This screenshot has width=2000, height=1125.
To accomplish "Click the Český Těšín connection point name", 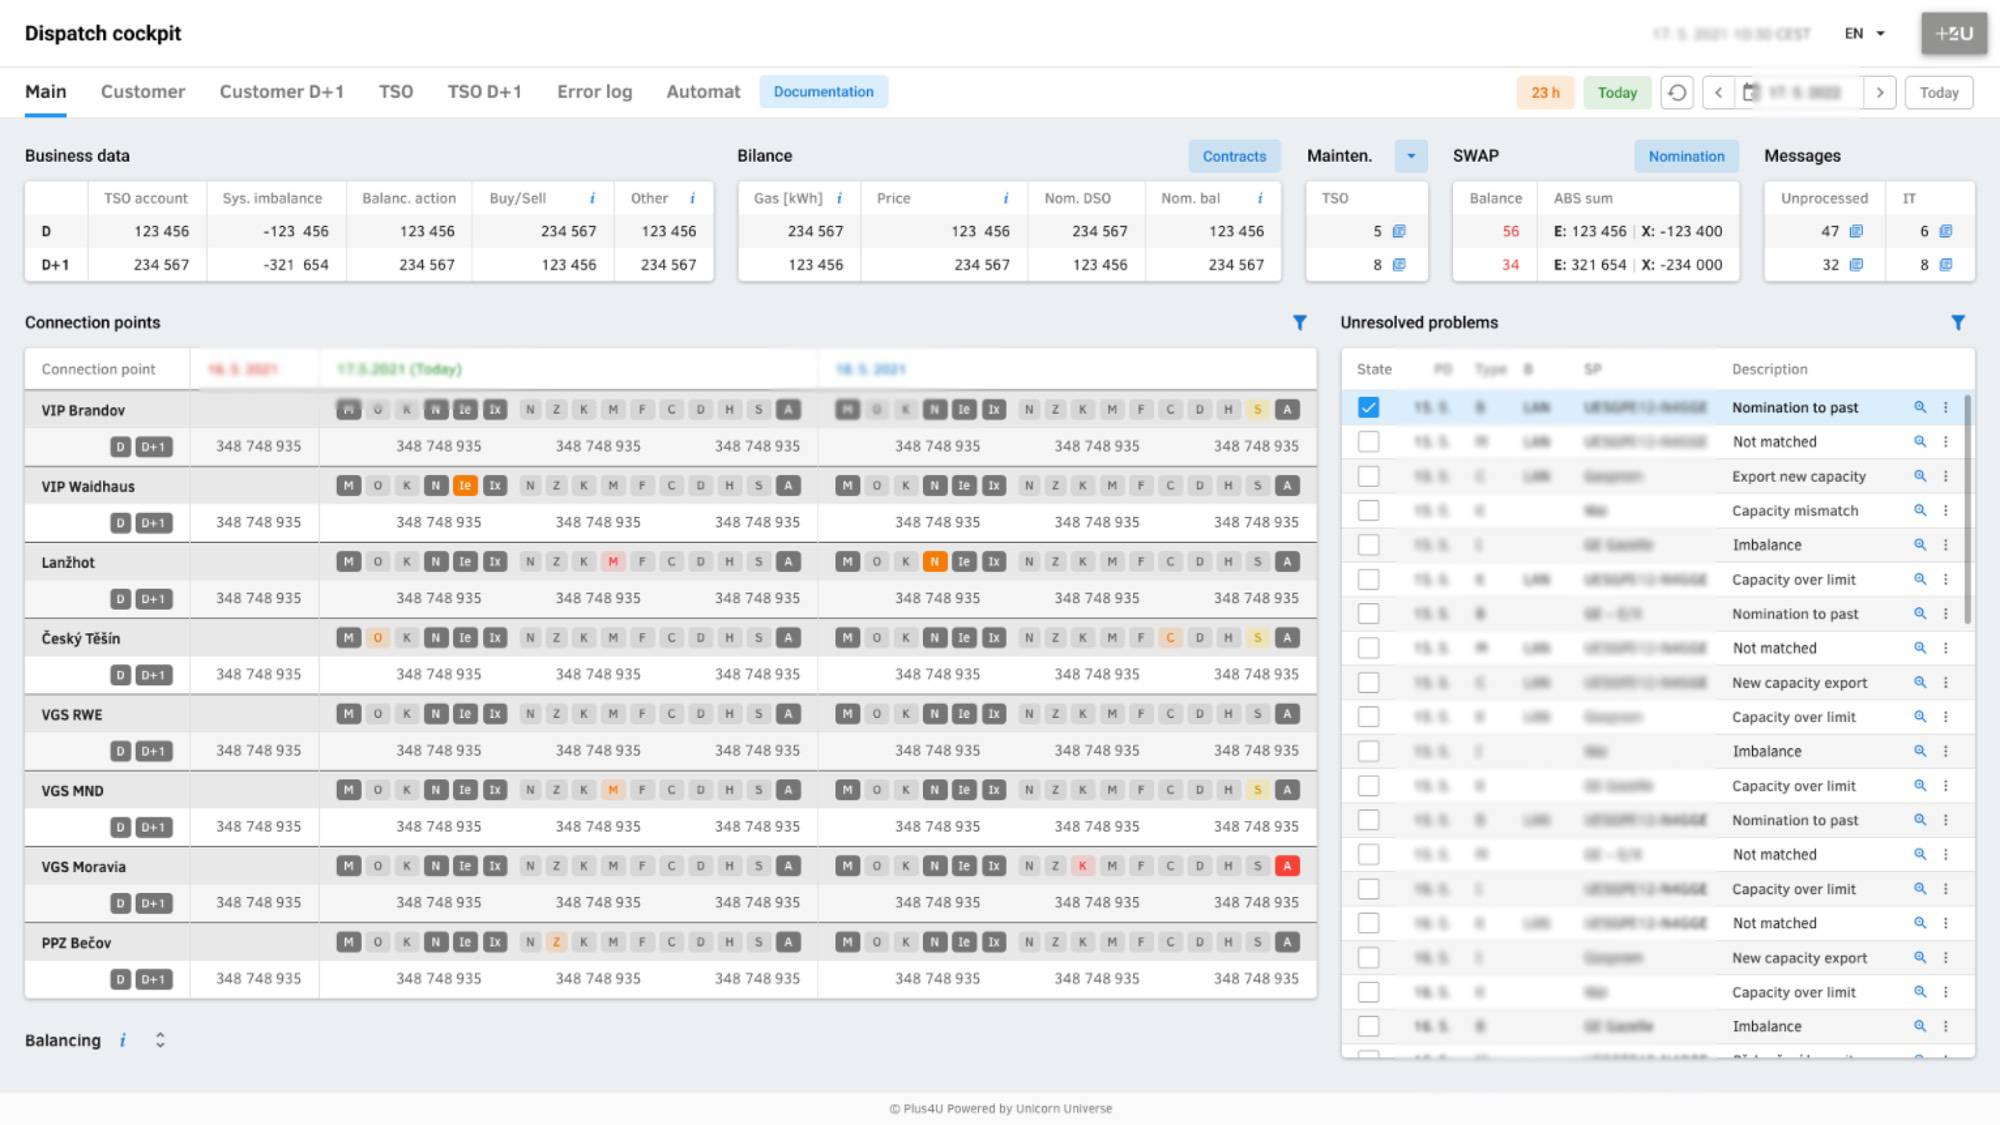I will (81, 638).
